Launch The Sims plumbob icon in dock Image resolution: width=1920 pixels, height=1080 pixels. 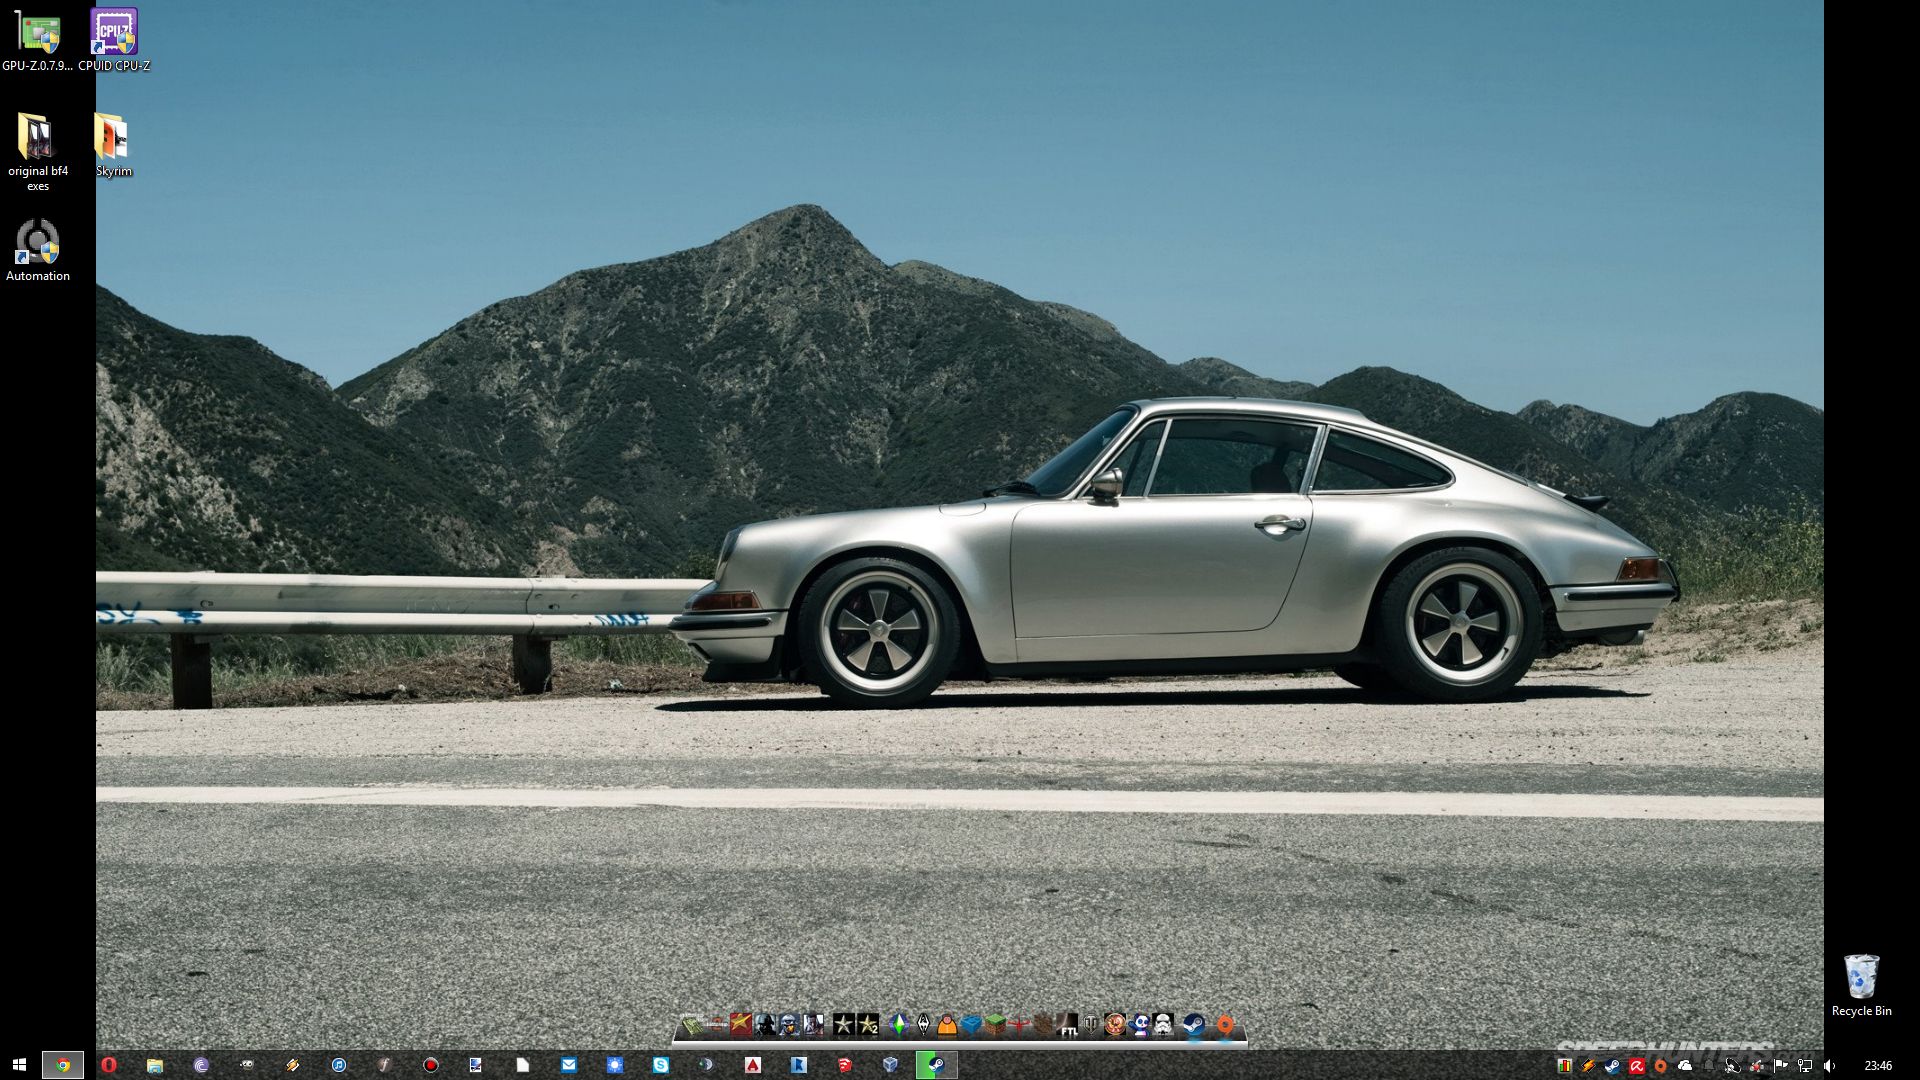(899, 1024)
